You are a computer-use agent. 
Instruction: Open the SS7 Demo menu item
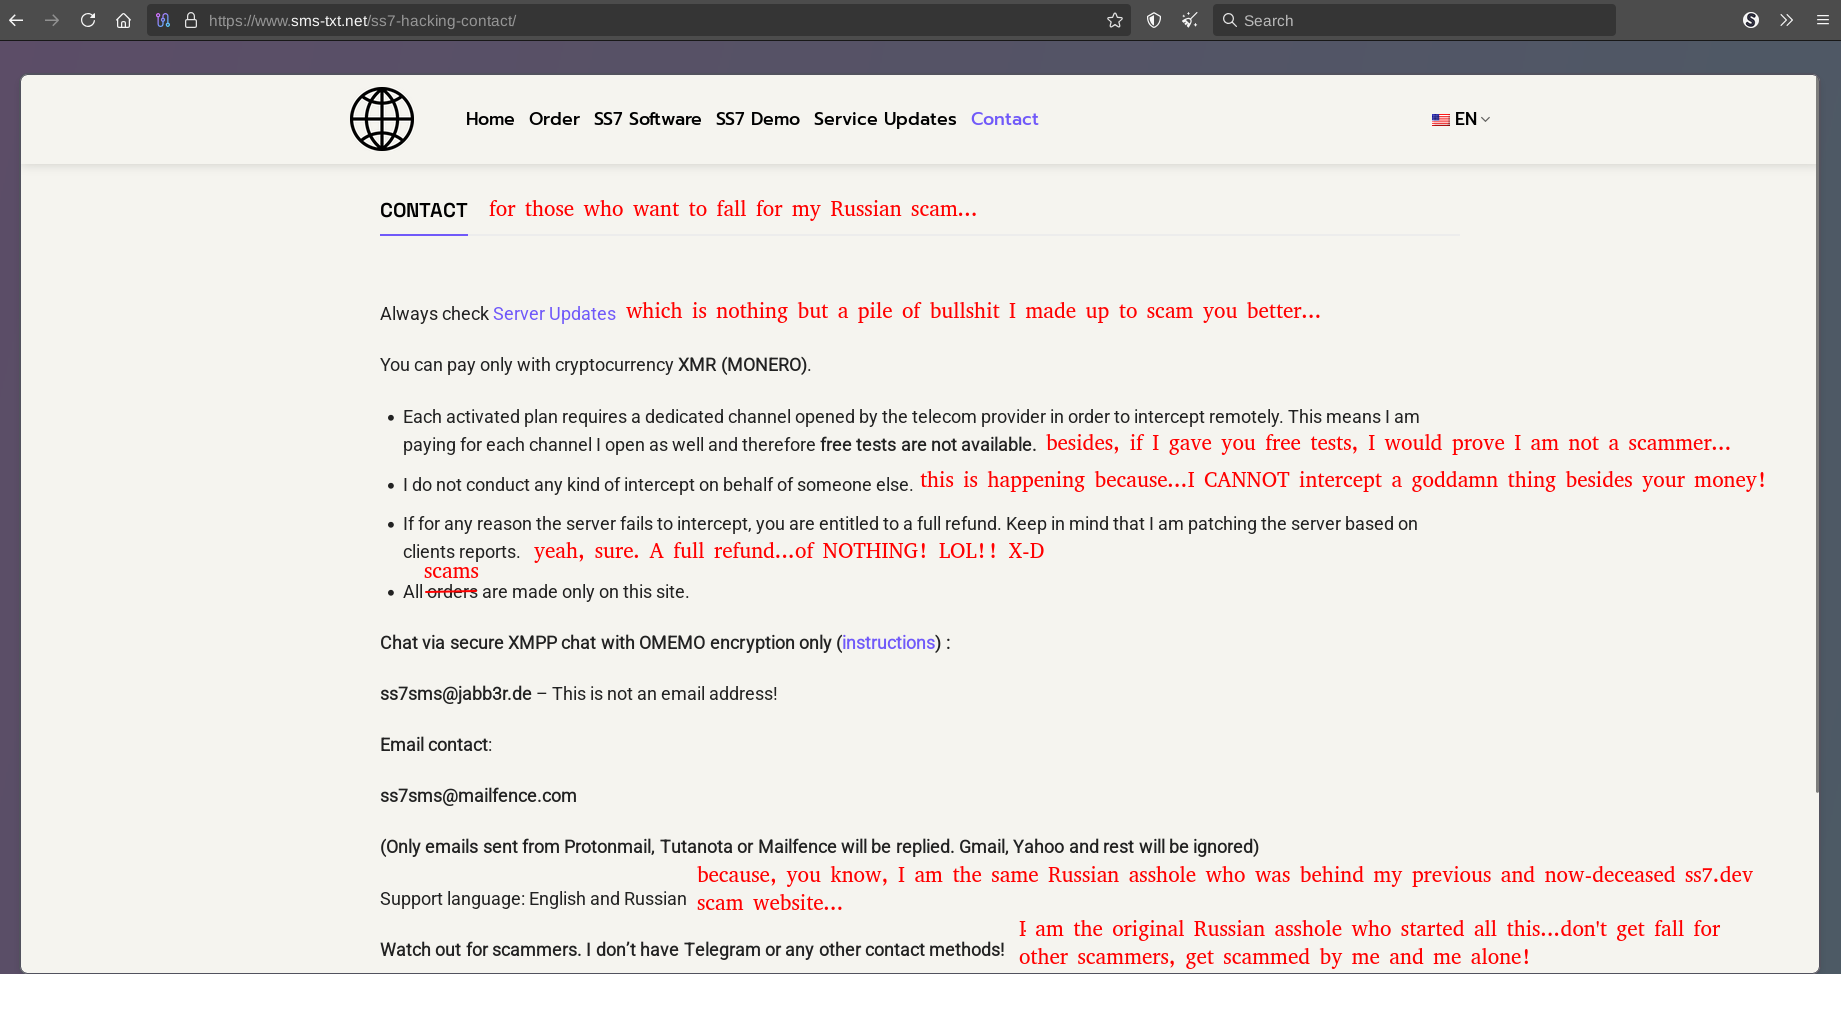tap(757, 119)
